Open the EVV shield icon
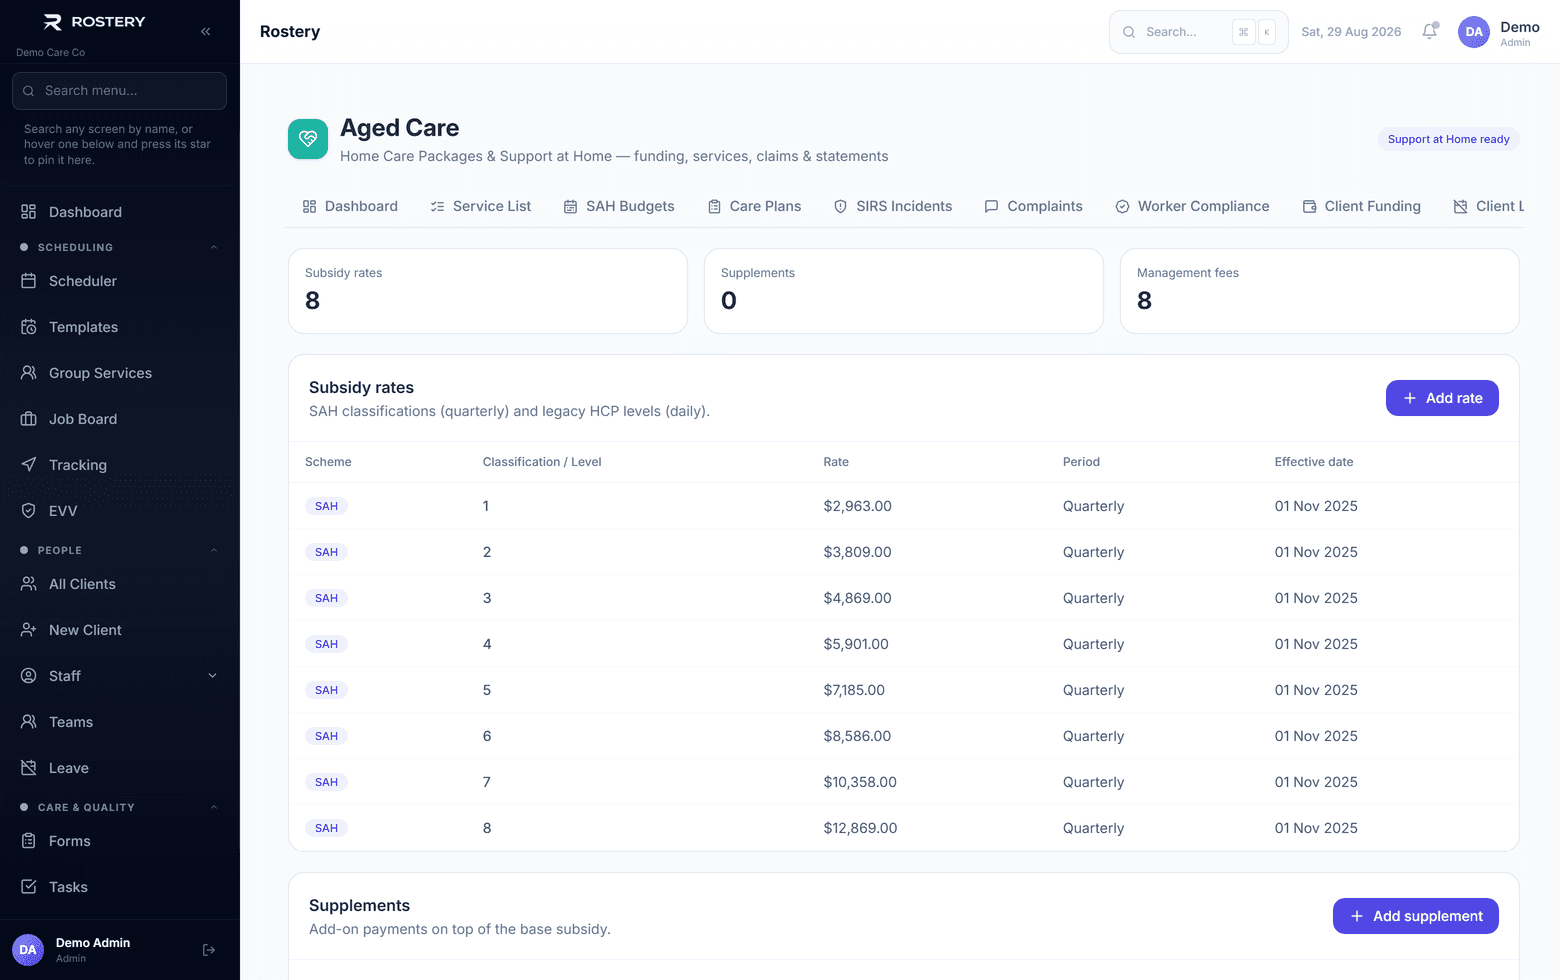 (x=29, y=511)
